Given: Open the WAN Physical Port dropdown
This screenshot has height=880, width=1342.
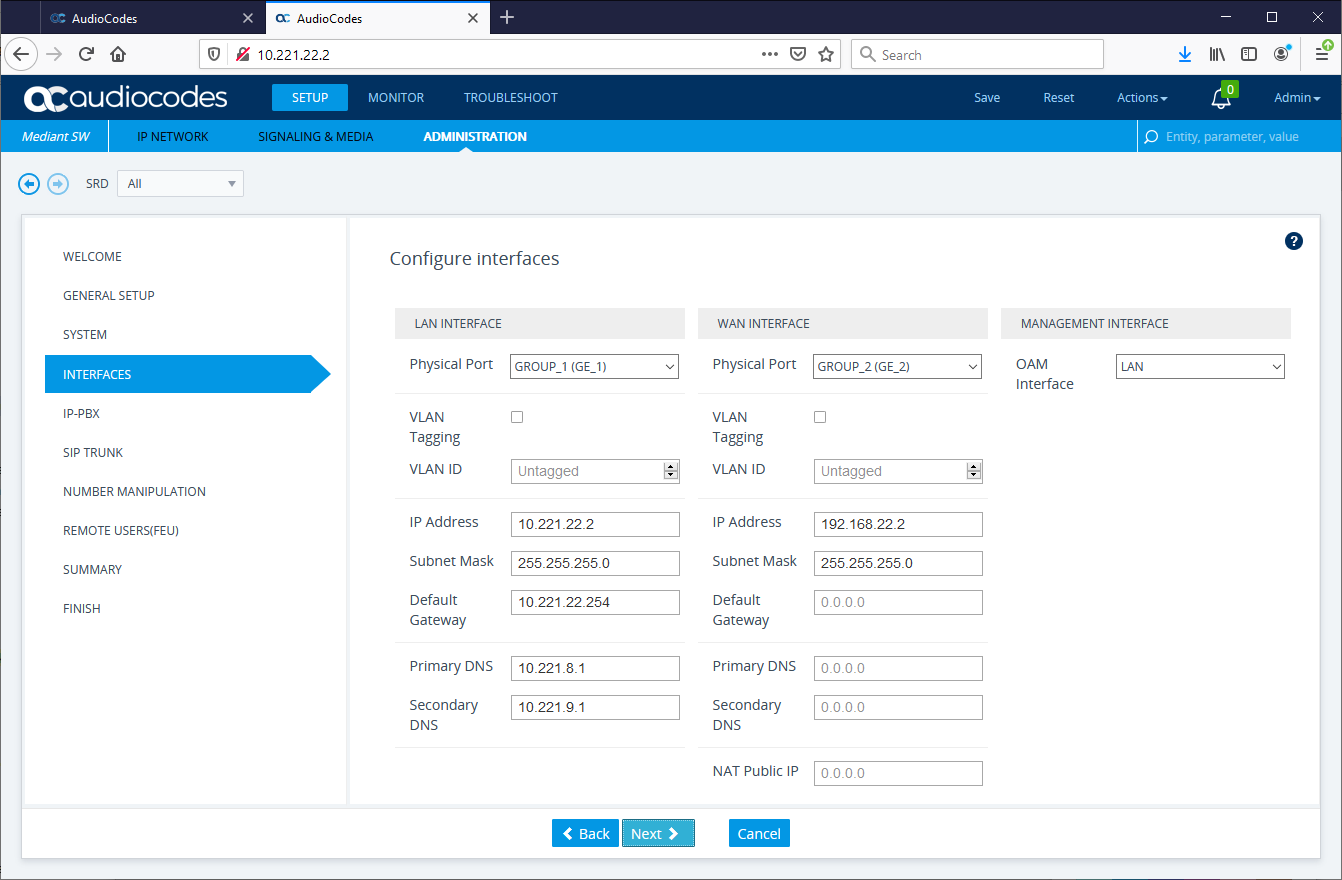Looking at the screenshot, I should [898, 367].
